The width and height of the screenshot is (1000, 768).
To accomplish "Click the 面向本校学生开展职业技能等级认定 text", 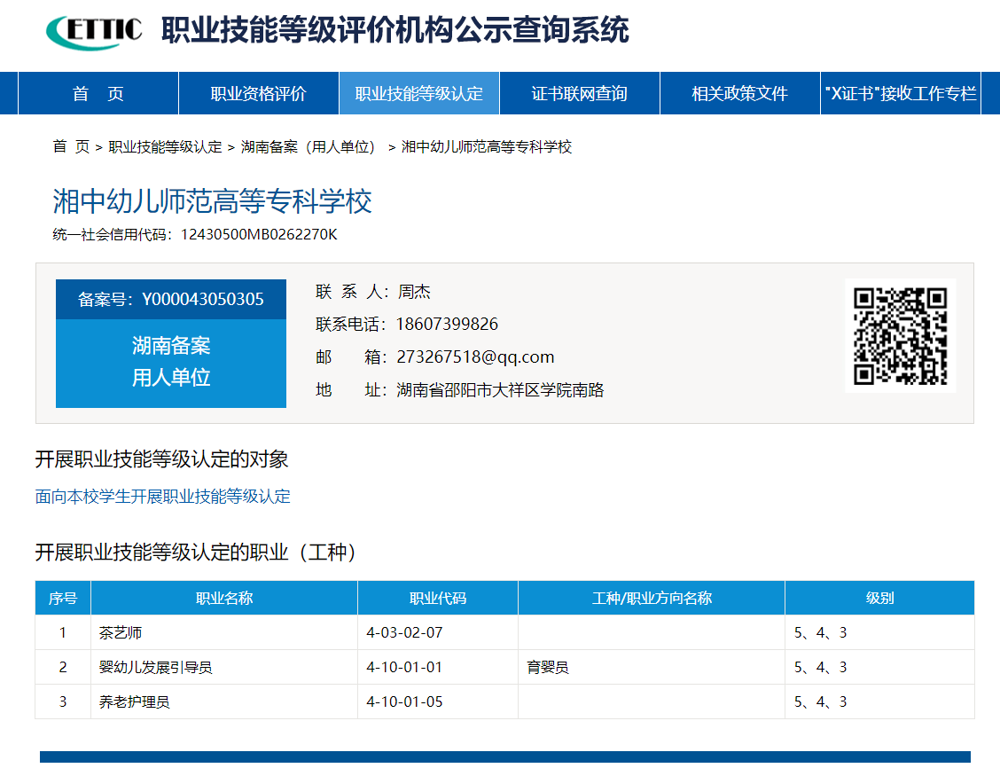I will tap(163, 496).
